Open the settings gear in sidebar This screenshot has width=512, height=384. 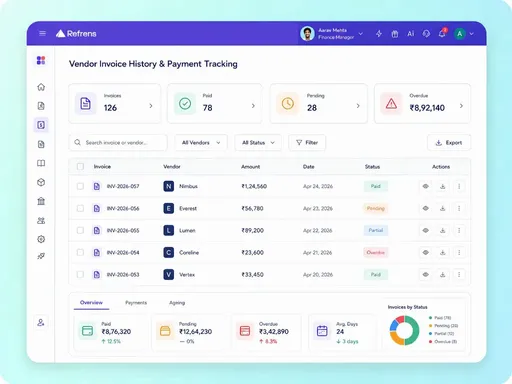(41, 239)
